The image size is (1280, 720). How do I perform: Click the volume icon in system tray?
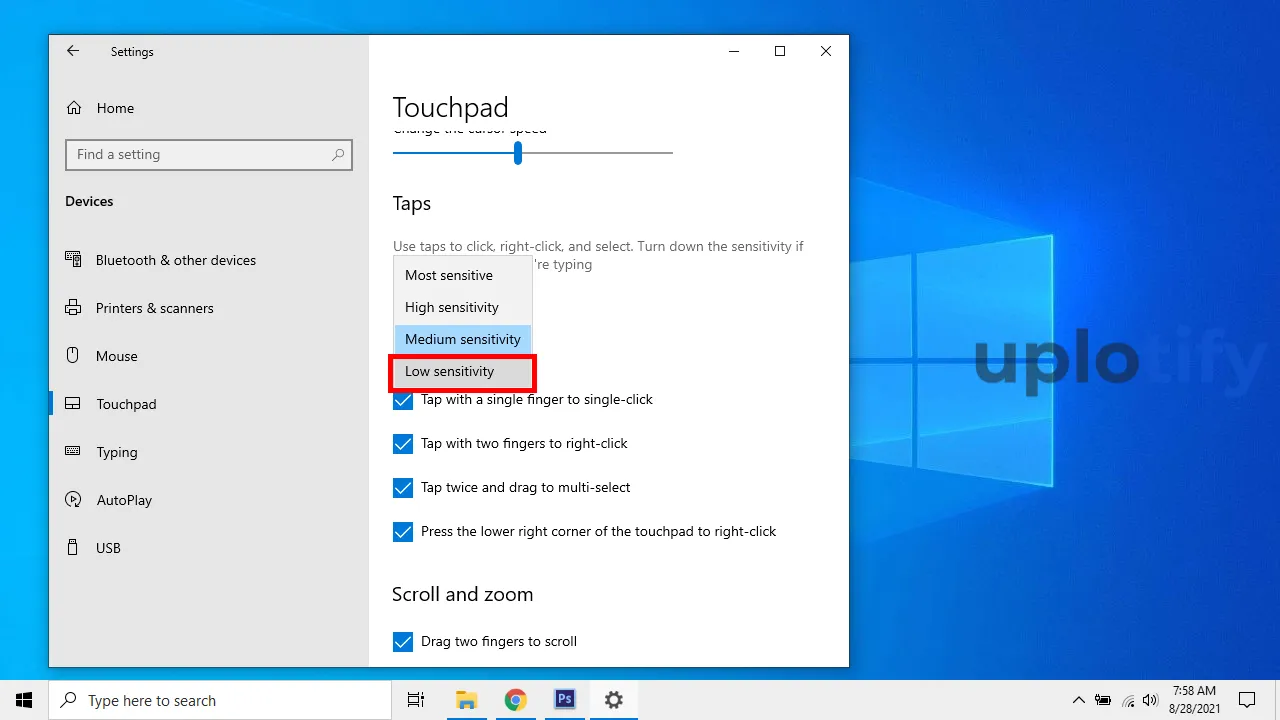[x=1150, y=700]
